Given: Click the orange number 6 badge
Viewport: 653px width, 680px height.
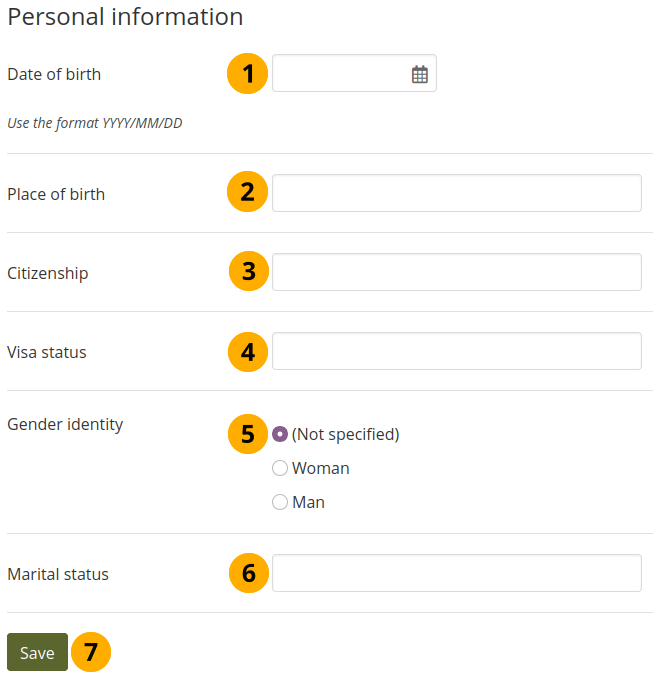Looking at the screenshot, I should [x=249, y=573].
